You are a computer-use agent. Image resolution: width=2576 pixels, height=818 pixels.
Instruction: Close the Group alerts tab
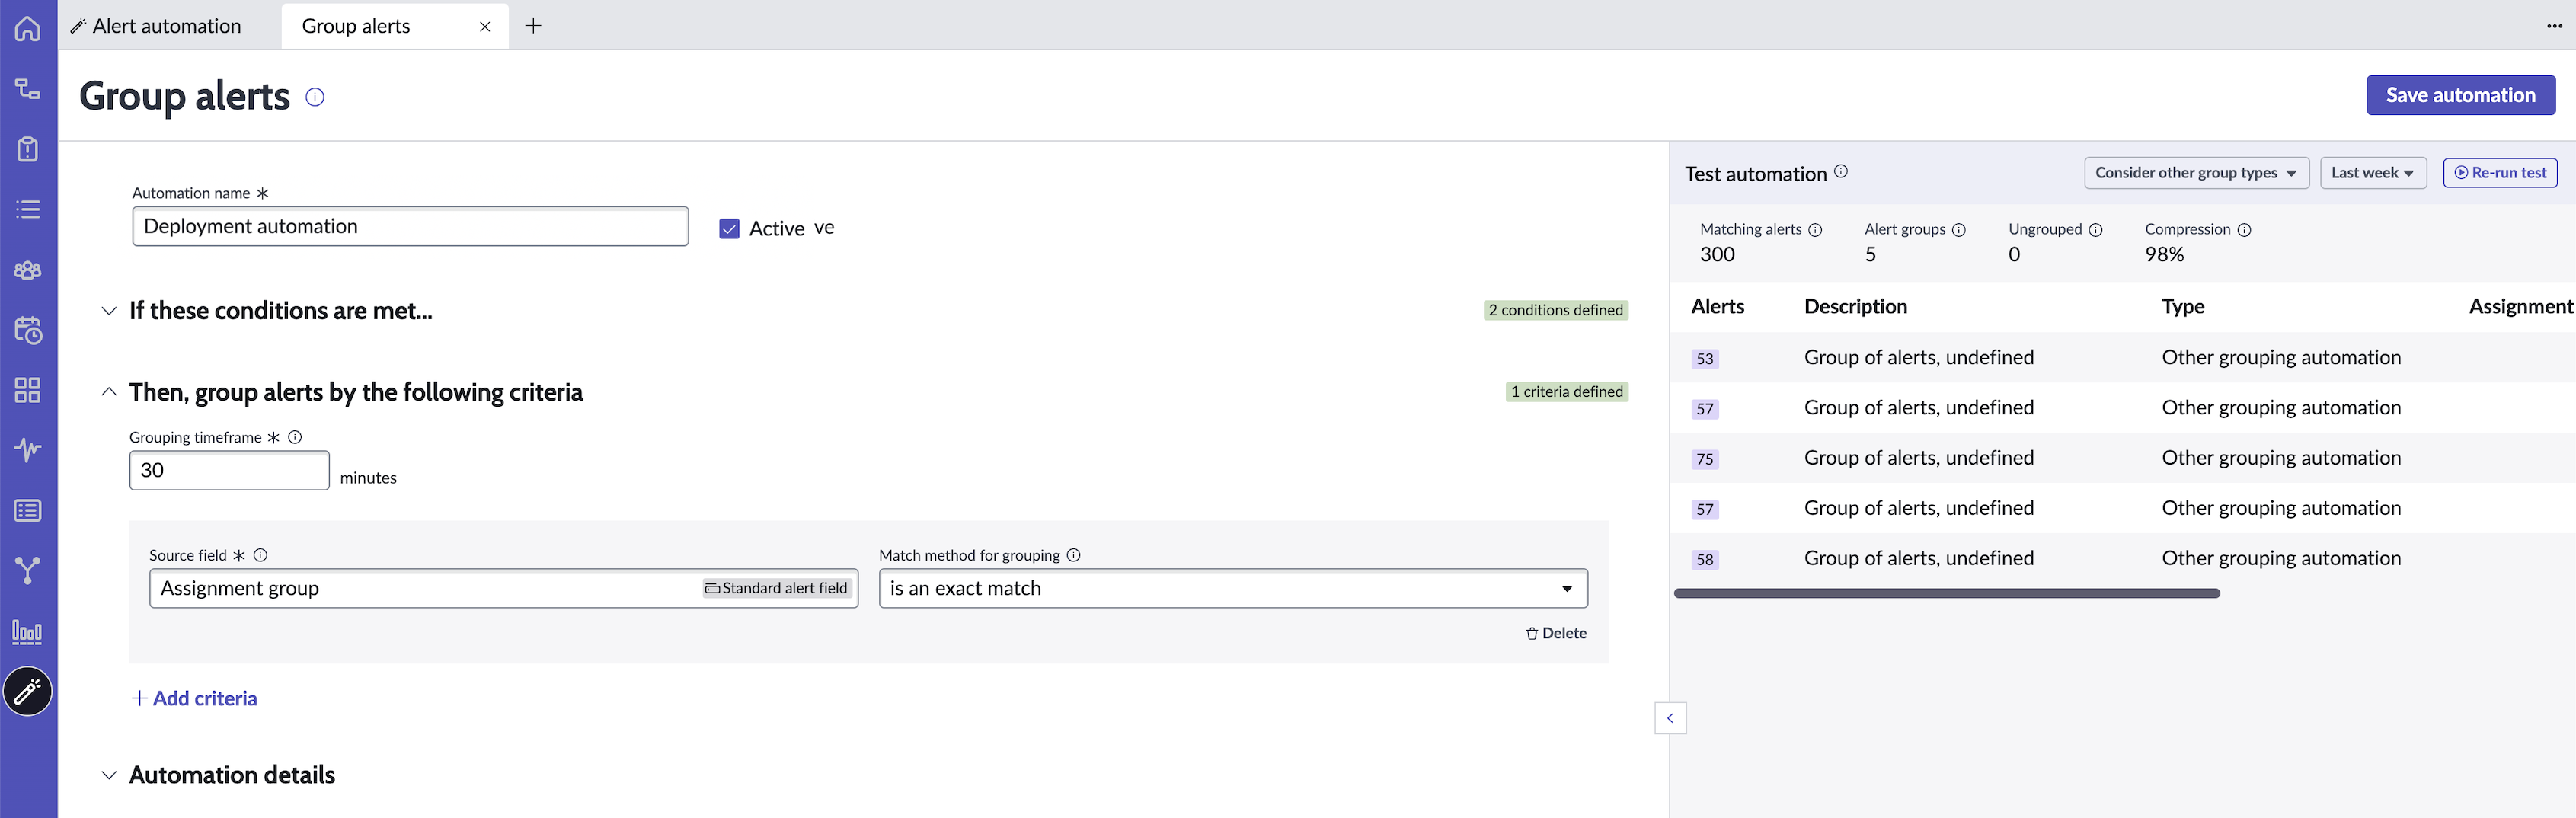click(x=485, y=27)
